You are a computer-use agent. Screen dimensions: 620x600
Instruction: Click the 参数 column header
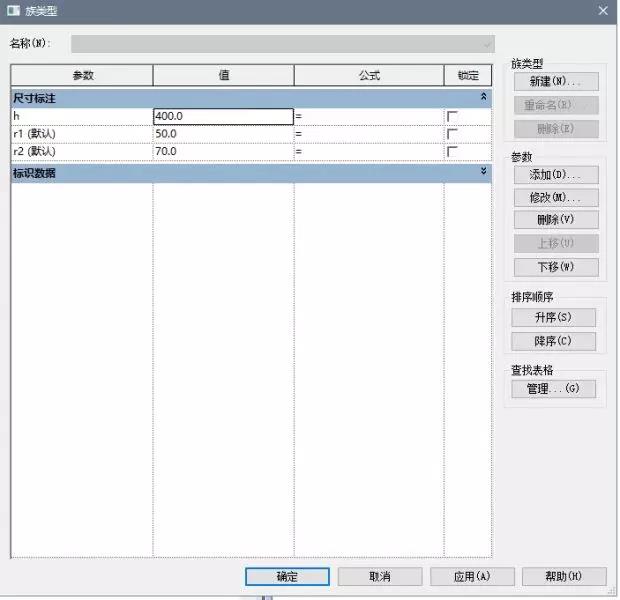click(82, 75)
